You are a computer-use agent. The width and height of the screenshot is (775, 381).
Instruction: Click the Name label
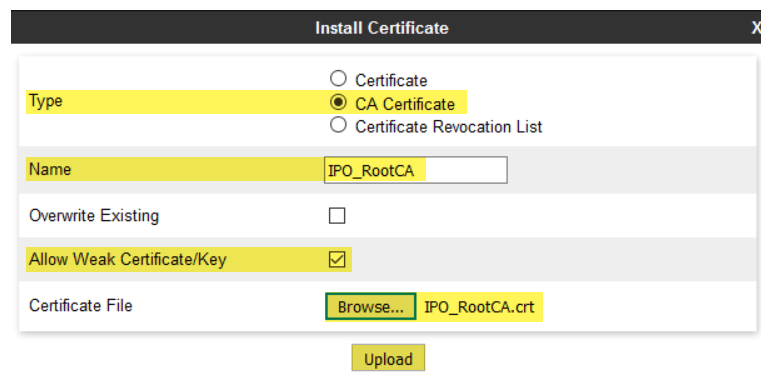pyautogui.click(x=50, y=169)
